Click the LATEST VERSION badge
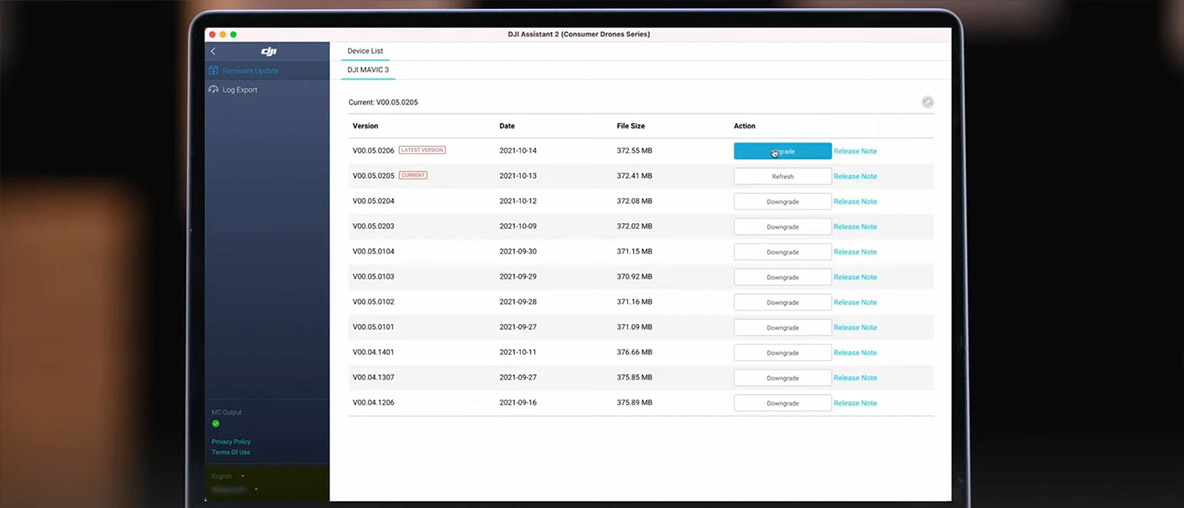This screenshot has width=1184, height=508. pos(422,150)
